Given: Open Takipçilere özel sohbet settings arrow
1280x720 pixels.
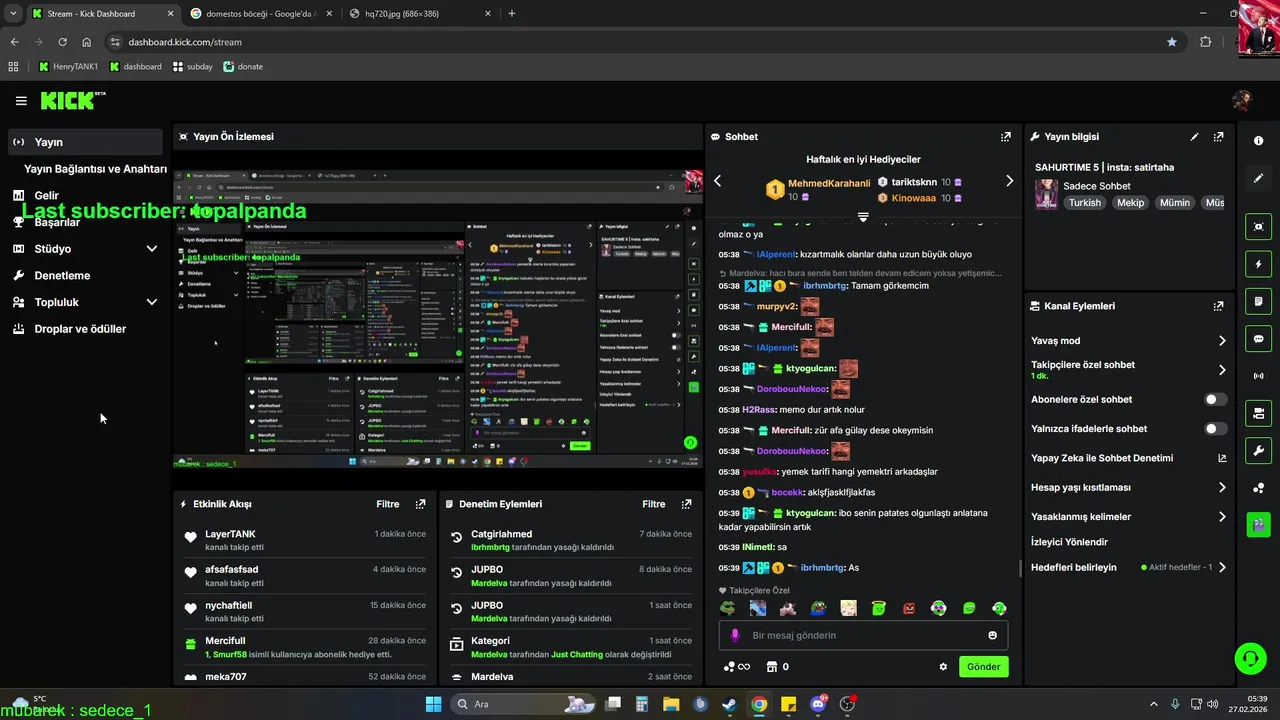Looking at the screenshot, I should click(x=1222, y=370).
